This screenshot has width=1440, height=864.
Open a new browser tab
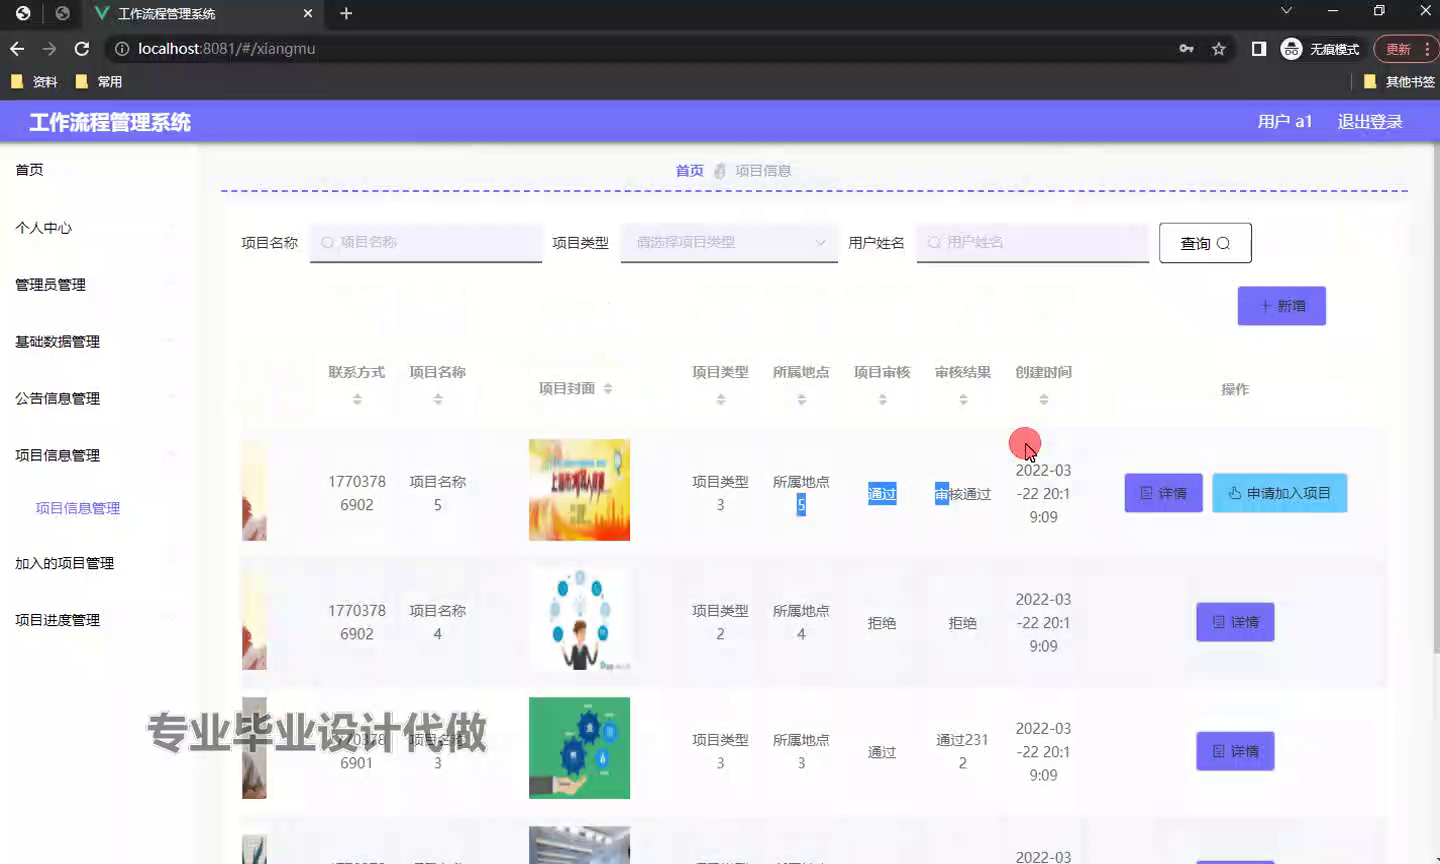[x=346, y=13]
